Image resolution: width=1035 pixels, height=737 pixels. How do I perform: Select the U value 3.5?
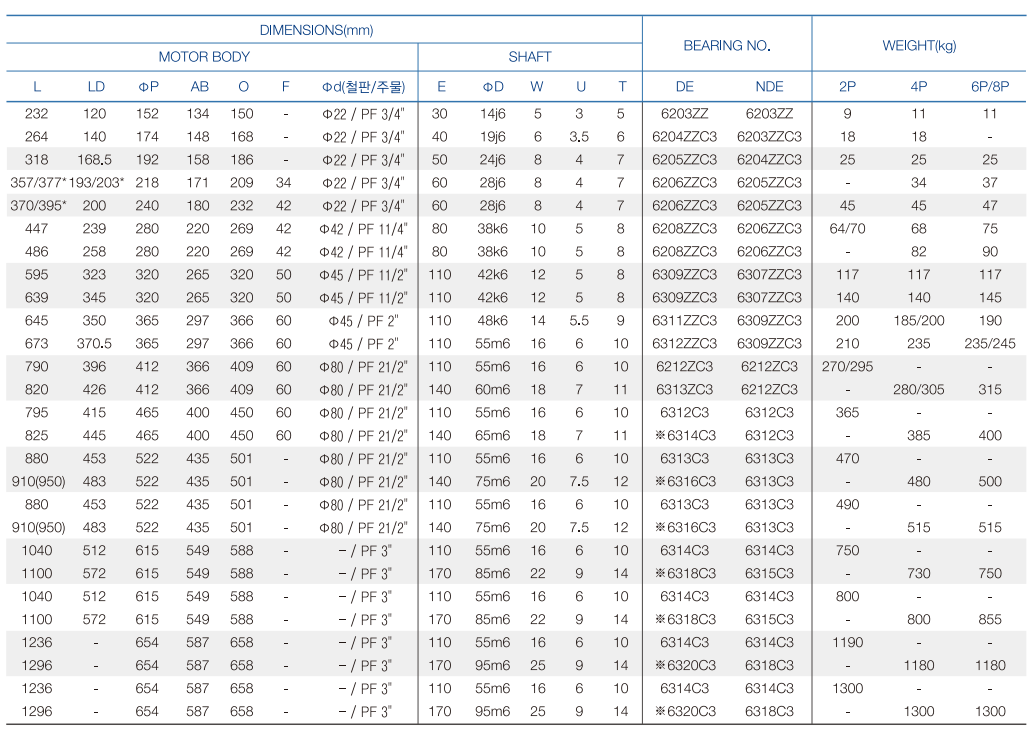579,137
